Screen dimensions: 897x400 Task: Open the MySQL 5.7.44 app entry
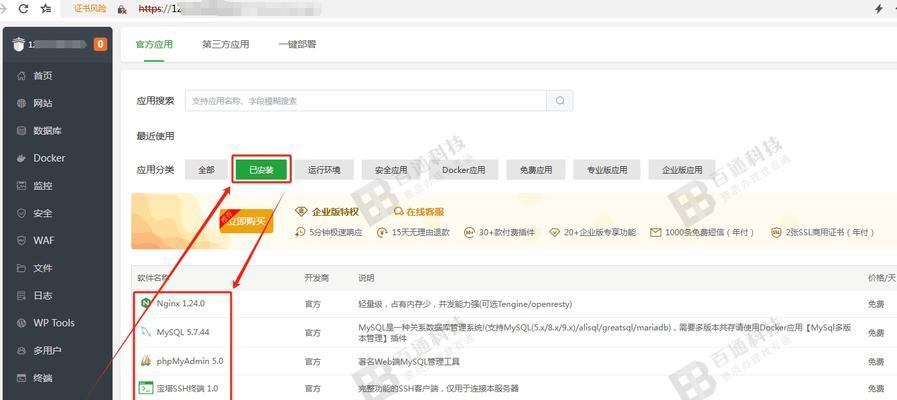click(x=182, y=332)
